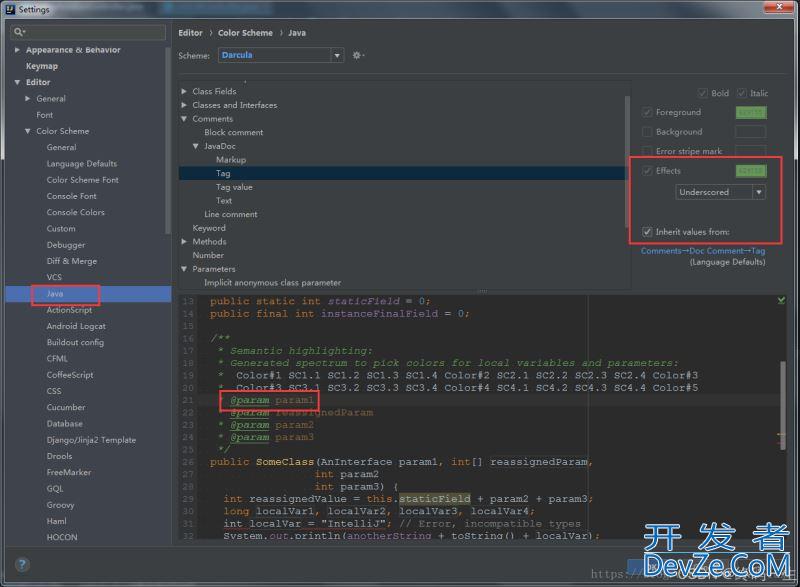Toggle the Effects checkbox
This screenshot has height=587, width=800.
coord(647,171)
